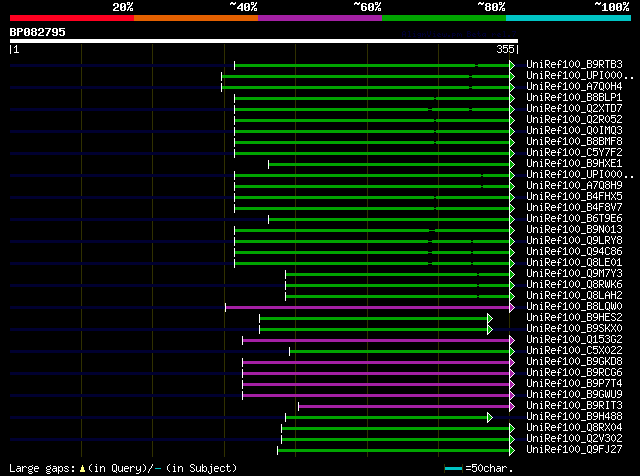Click the start tick of the C5X022 alignment

pos(289,351)
